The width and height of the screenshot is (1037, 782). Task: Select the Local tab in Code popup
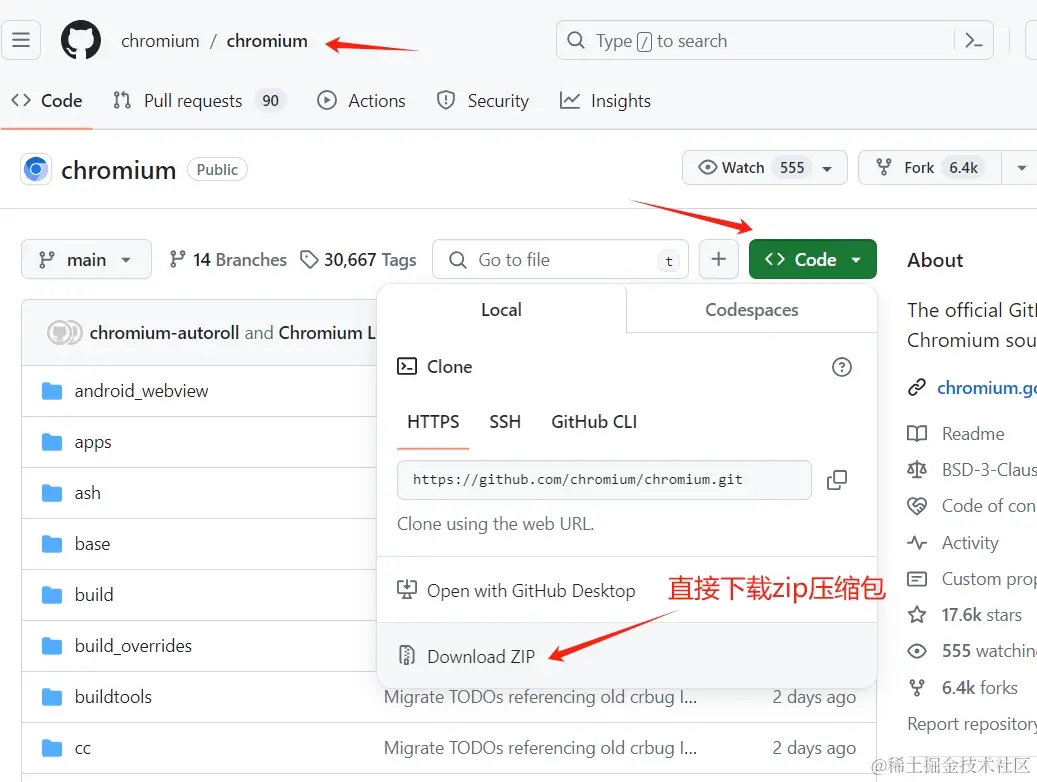[x=501, y=310]
